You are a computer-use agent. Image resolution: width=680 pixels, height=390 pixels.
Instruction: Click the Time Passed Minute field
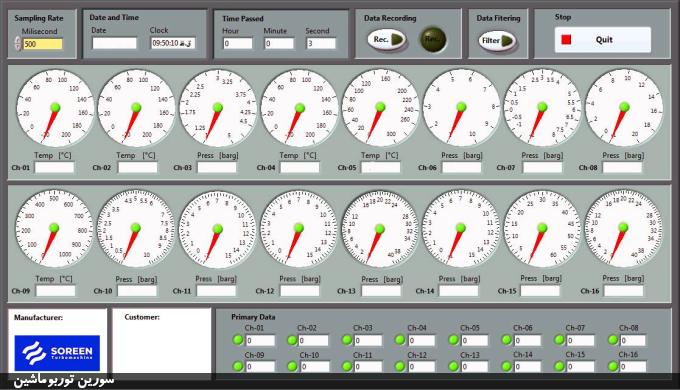coord(279,43)
